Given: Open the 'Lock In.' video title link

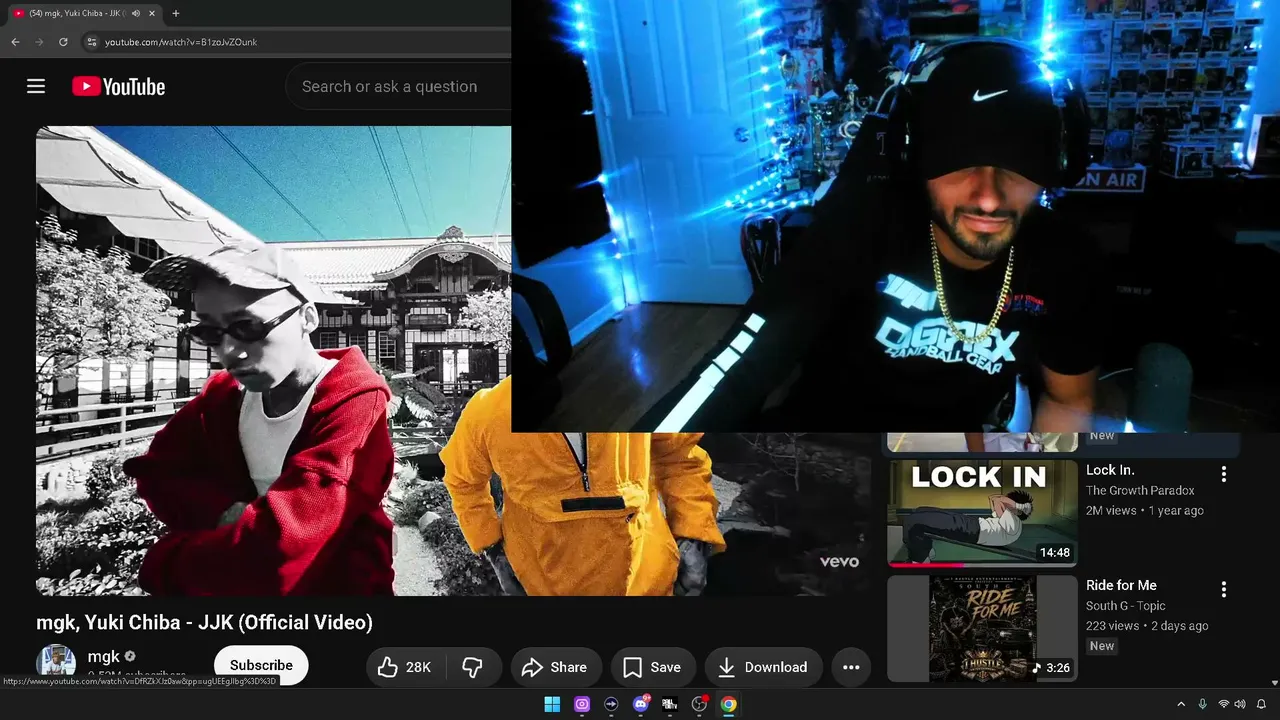Looking at the screenshot, I should pos(1110,470).
